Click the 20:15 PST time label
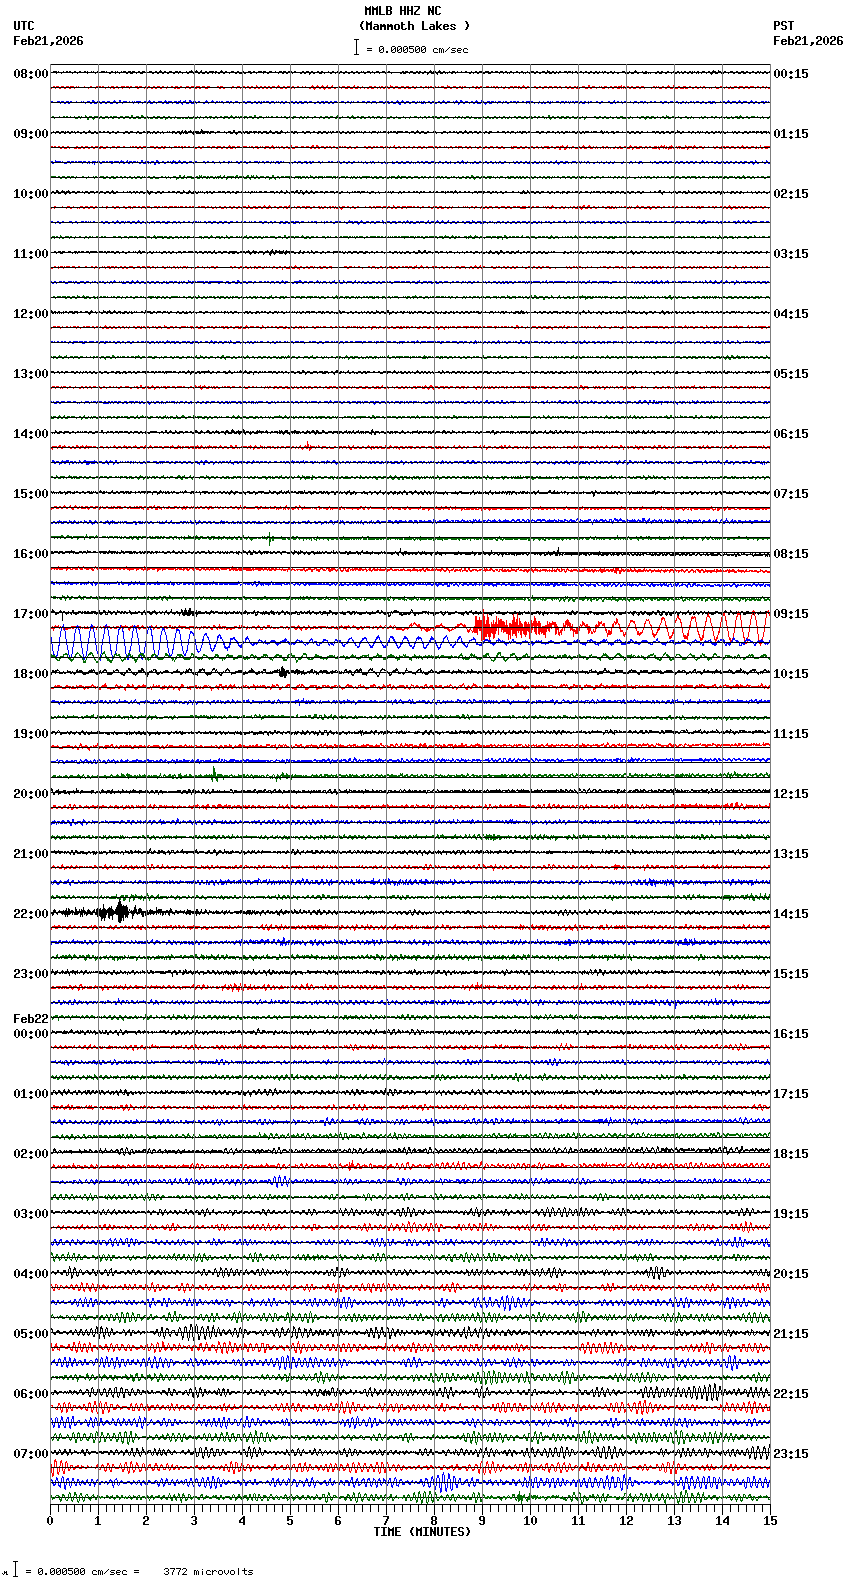Image resolution: width=850 pixels, height=1584 pixels. point(791,1274)
